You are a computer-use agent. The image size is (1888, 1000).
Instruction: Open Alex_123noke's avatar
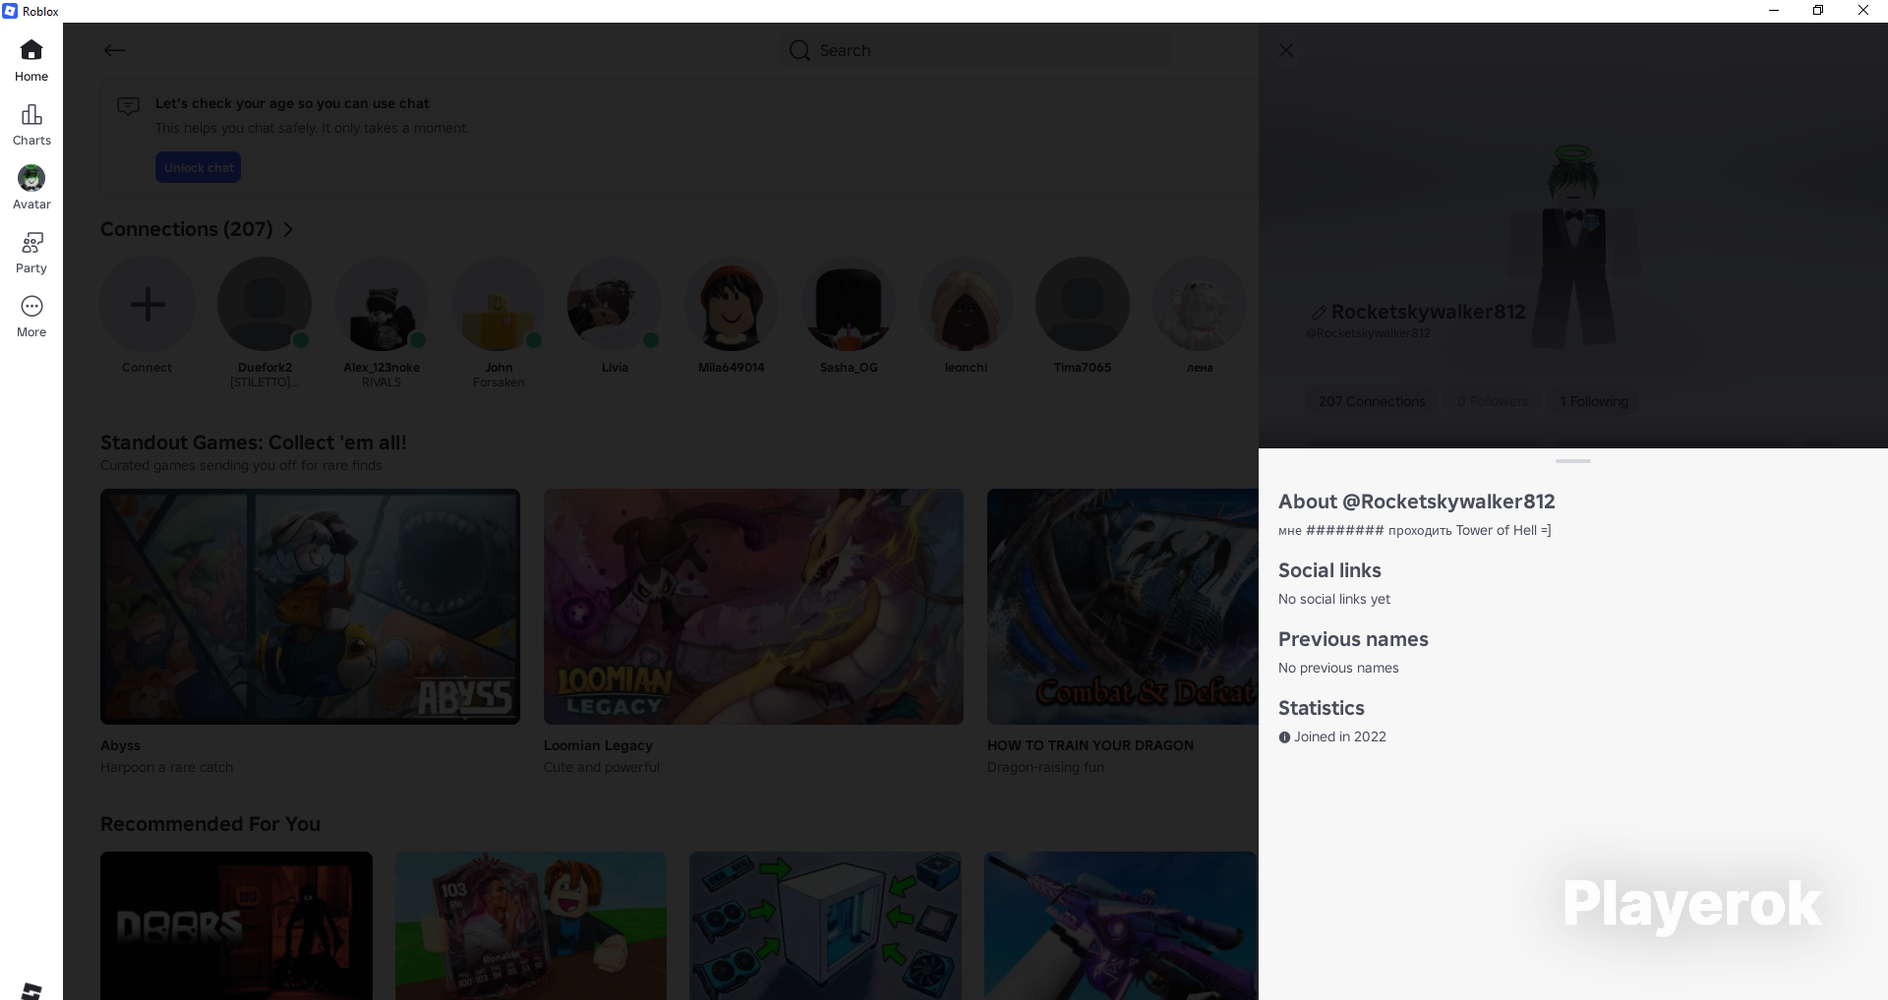coord(381,304)
